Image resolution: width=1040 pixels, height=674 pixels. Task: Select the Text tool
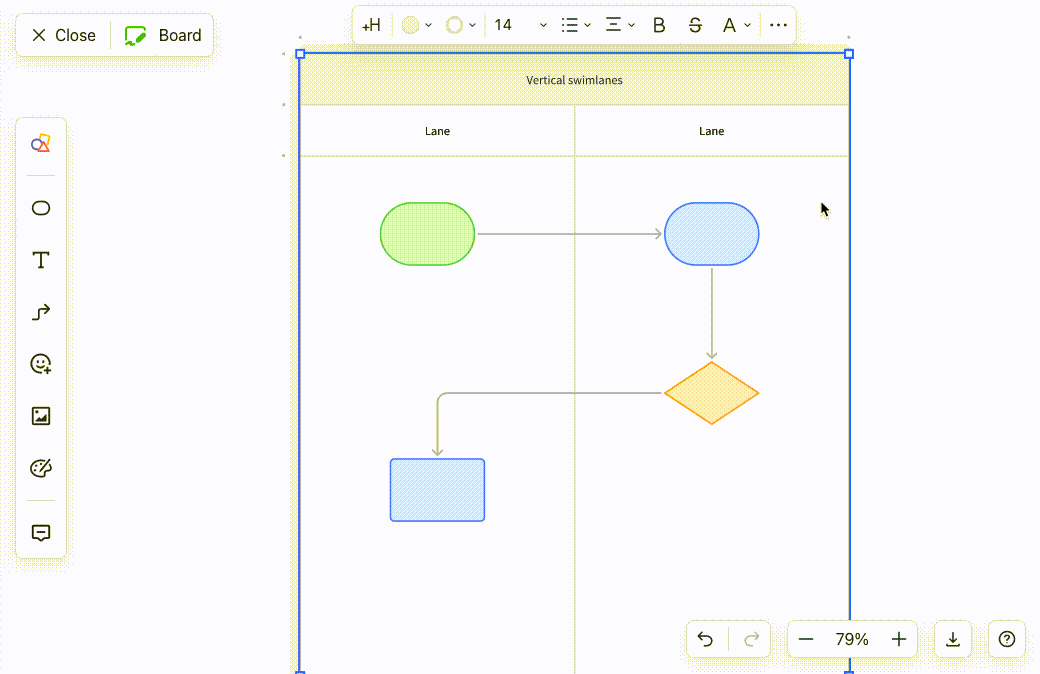(40, 260)
